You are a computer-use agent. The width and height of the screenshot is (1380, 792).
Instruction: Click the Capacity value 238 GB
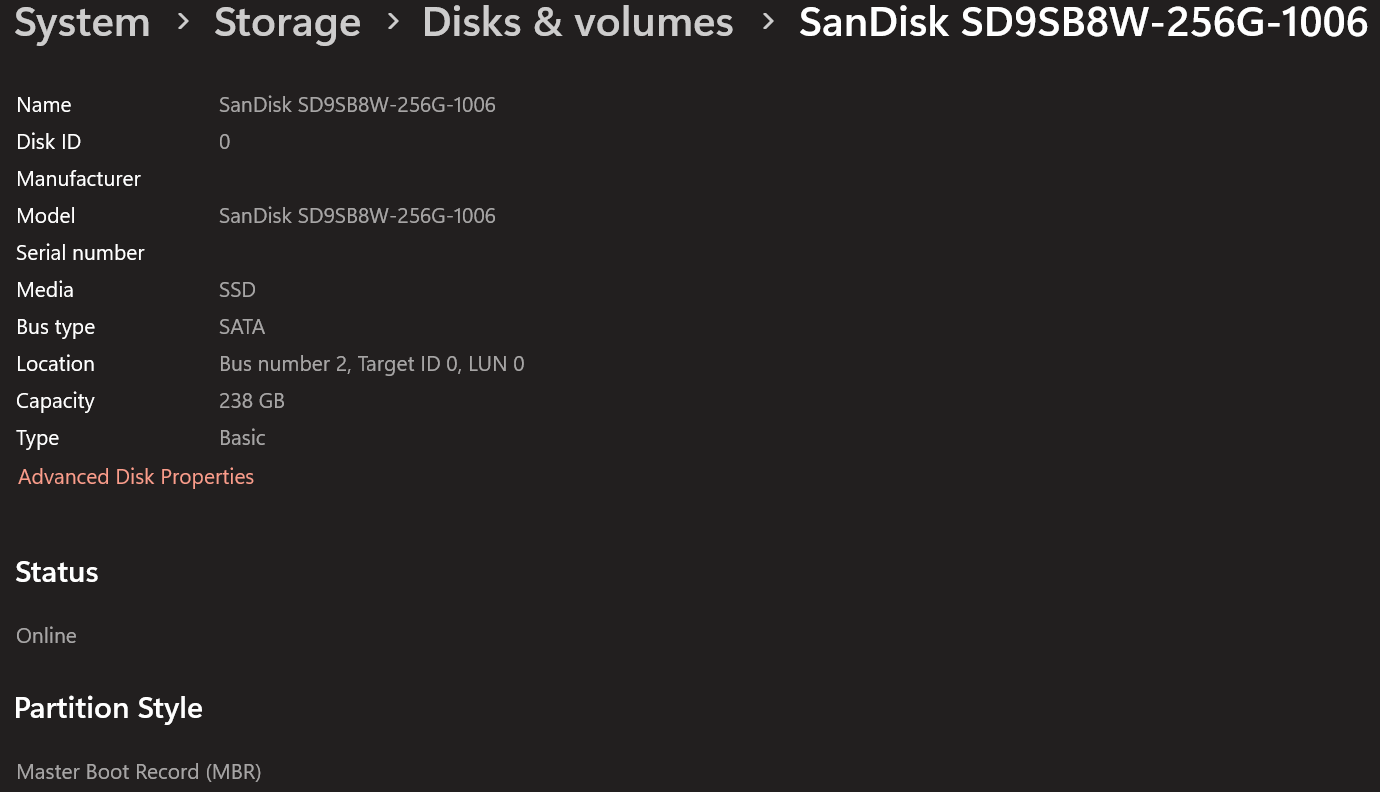click(x=252, y=401)
